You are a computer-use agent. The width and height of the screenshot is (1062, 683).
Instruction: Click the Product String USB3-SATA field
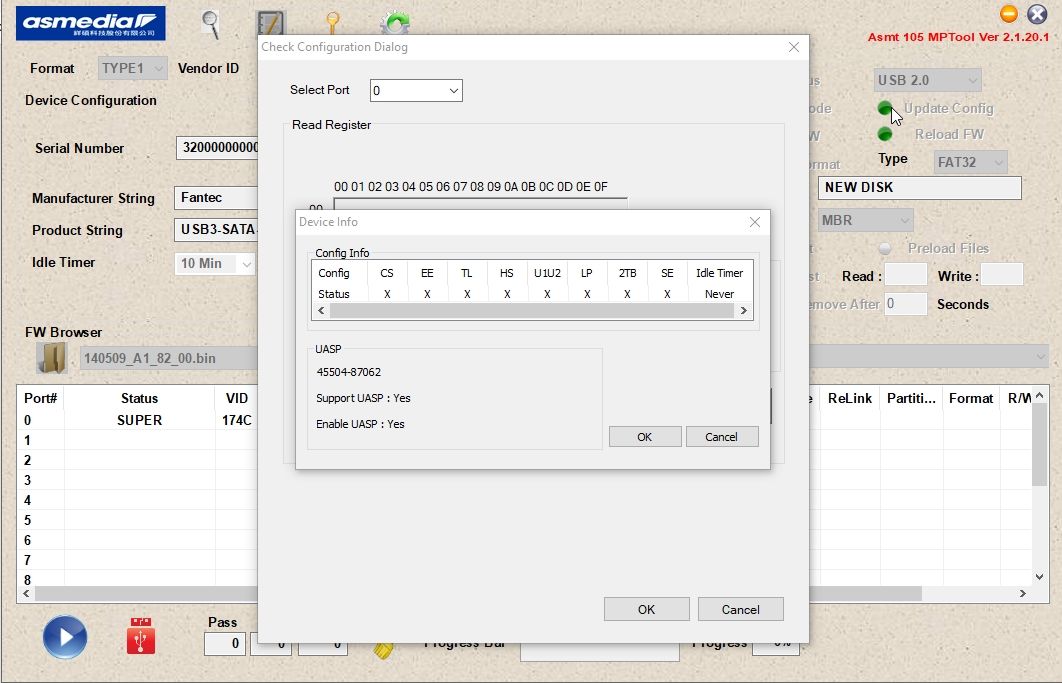[x=217, y=230]
